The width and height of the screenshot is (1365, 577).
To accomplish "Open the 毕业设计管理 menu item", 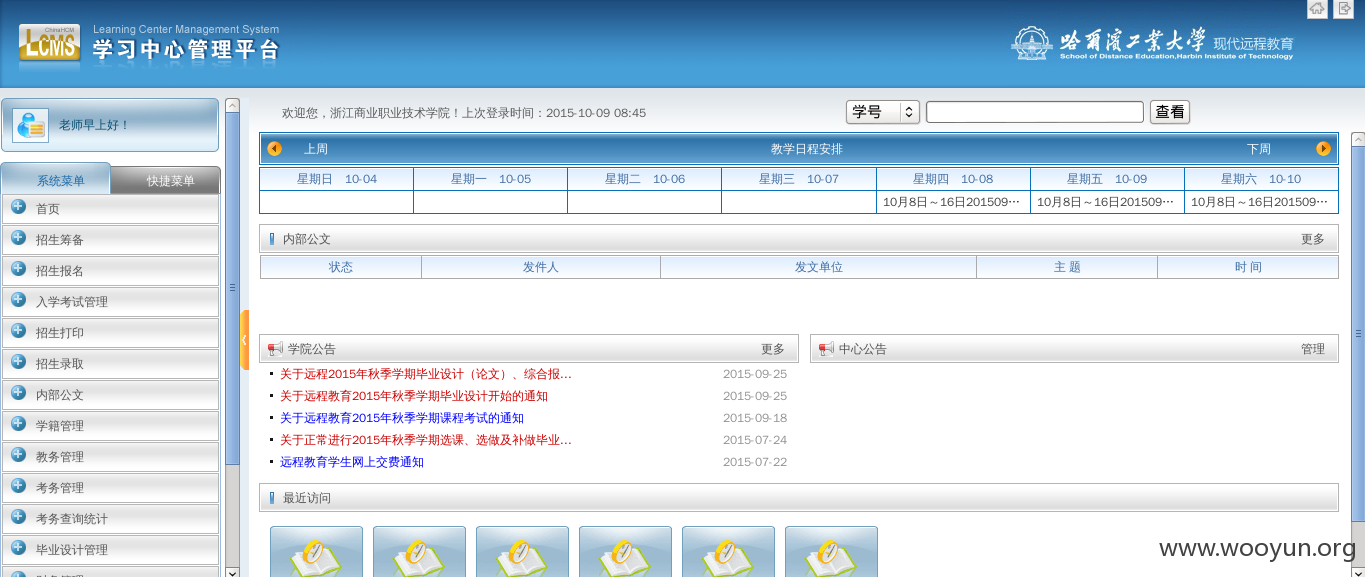I will coord(110,550).
